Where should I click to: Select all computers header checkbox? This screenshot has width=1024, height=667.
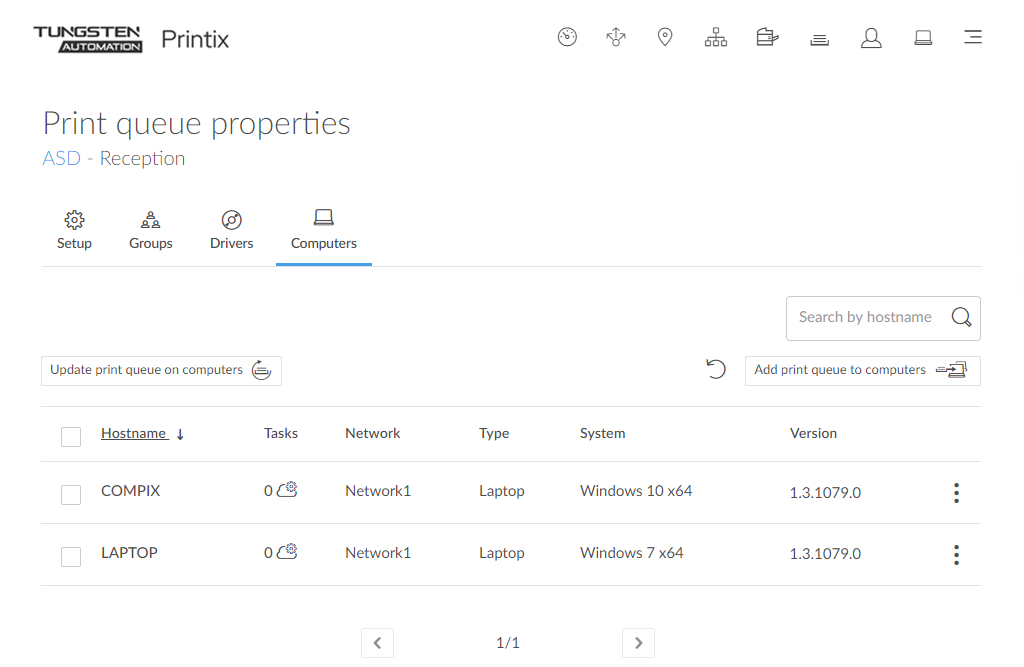71,436
